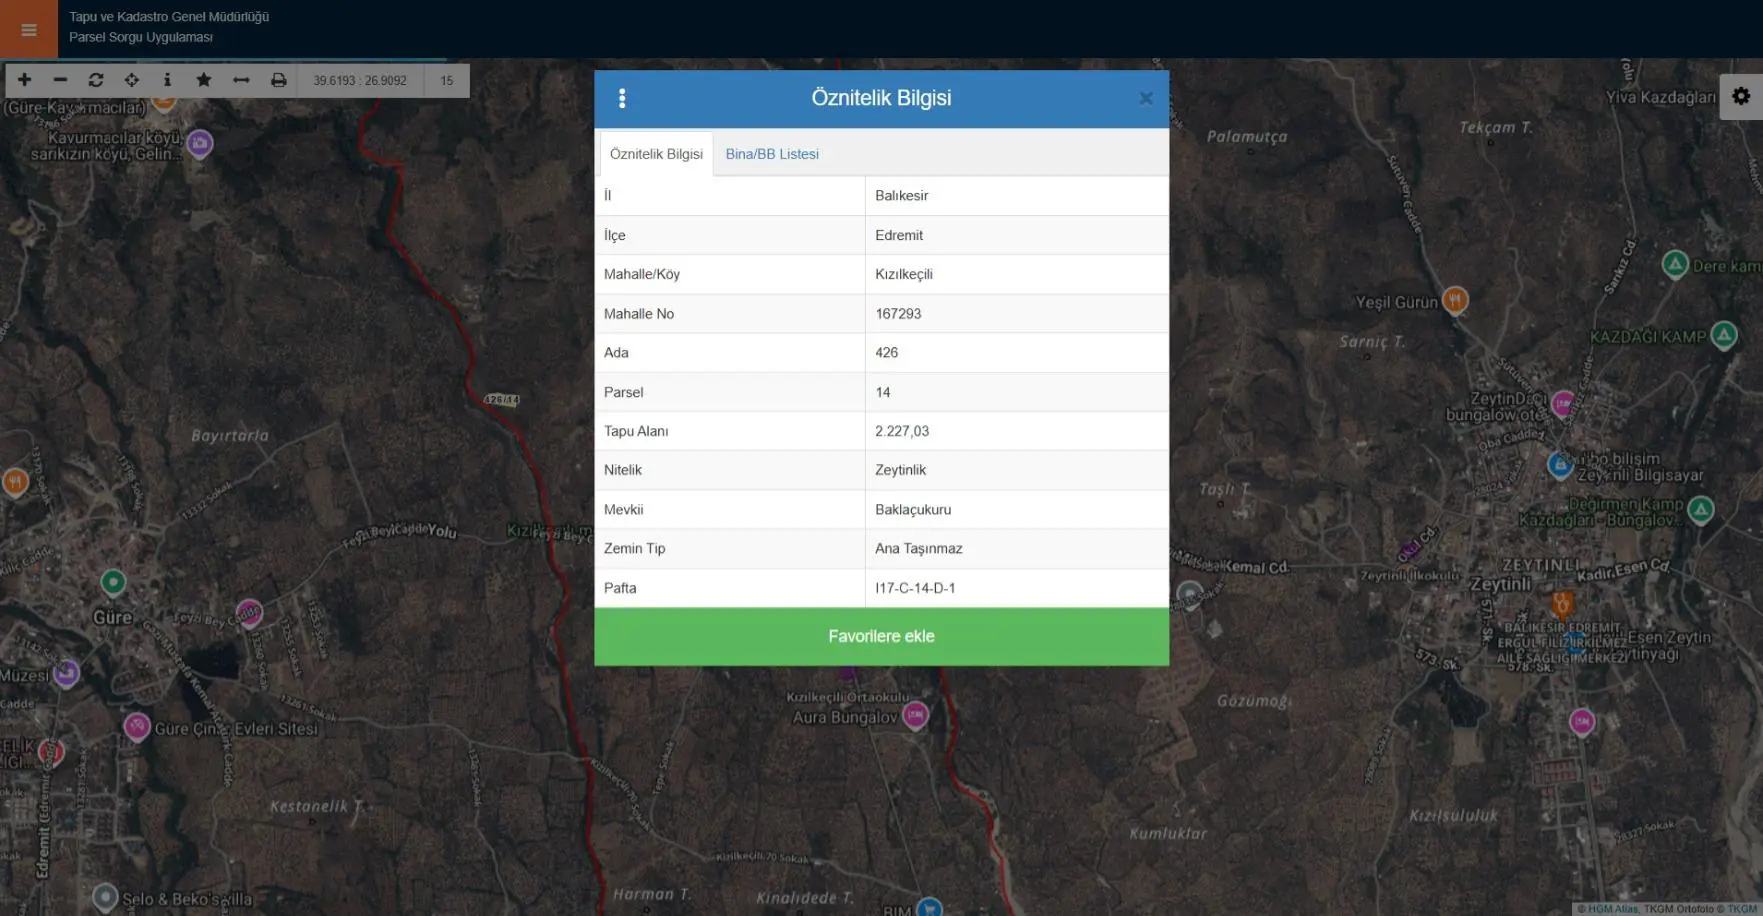Screen dimensions: 1763x916
Task: Click the Balıkesir value cell
Action: coord(1017,196)
